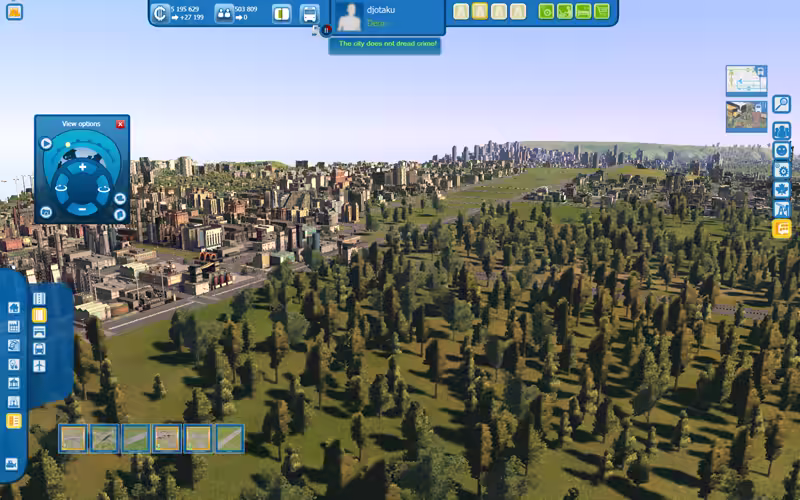The height and width of the screenshot is (500, 800).
Task: Select the top road type submenu icon
Action: [x=39, y=298]
